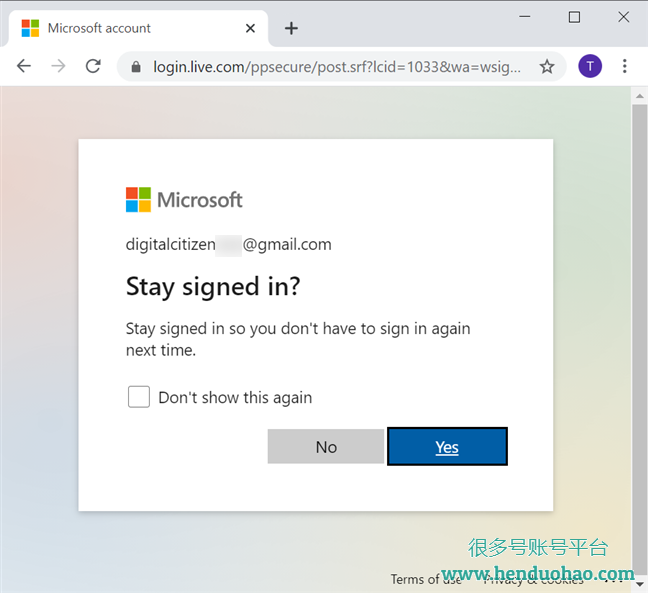Viewport: 648px width, 593px height.
Task: Click the scrollbar down arrow
Action: (639, 584)
